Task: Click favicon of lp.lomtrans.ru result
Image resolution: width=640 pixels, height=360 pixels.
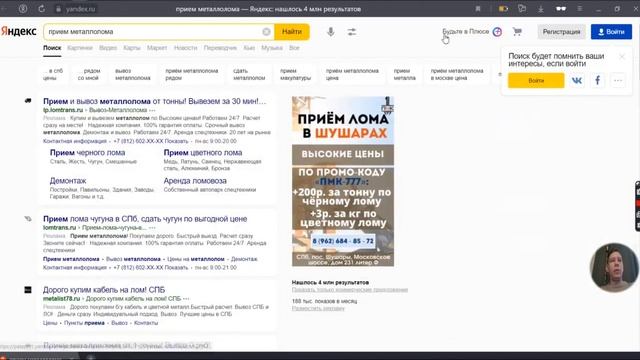Action: tap(28, 100)
